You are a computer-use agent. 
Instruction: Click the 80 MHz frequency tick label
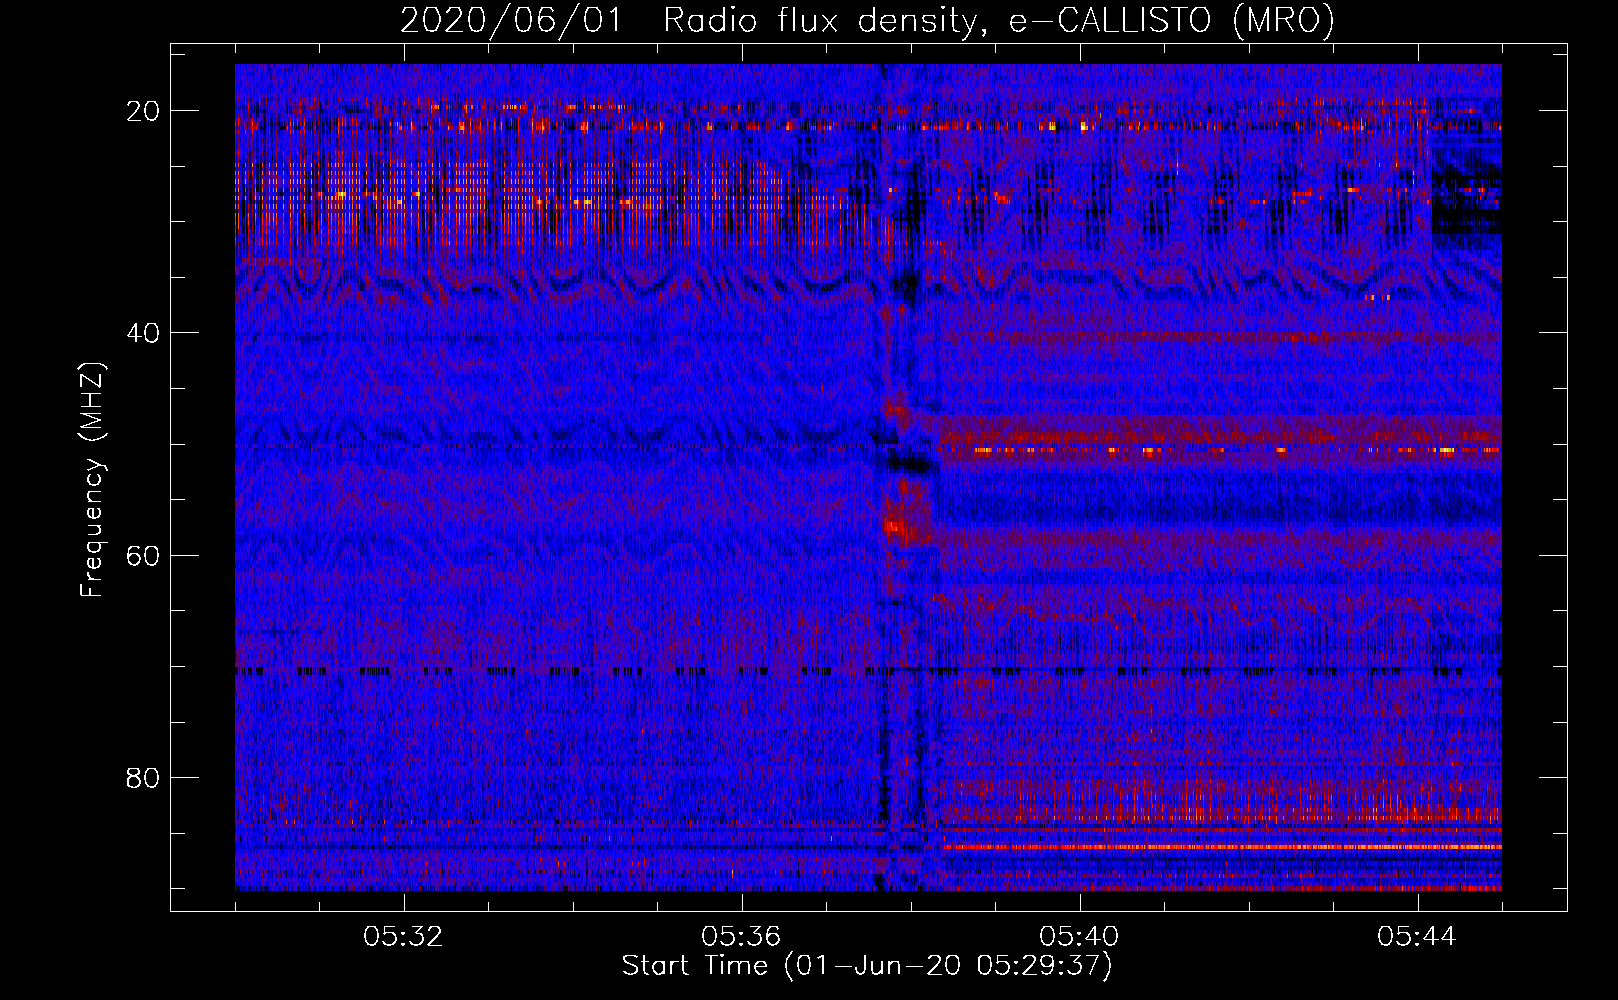[143, 777]
